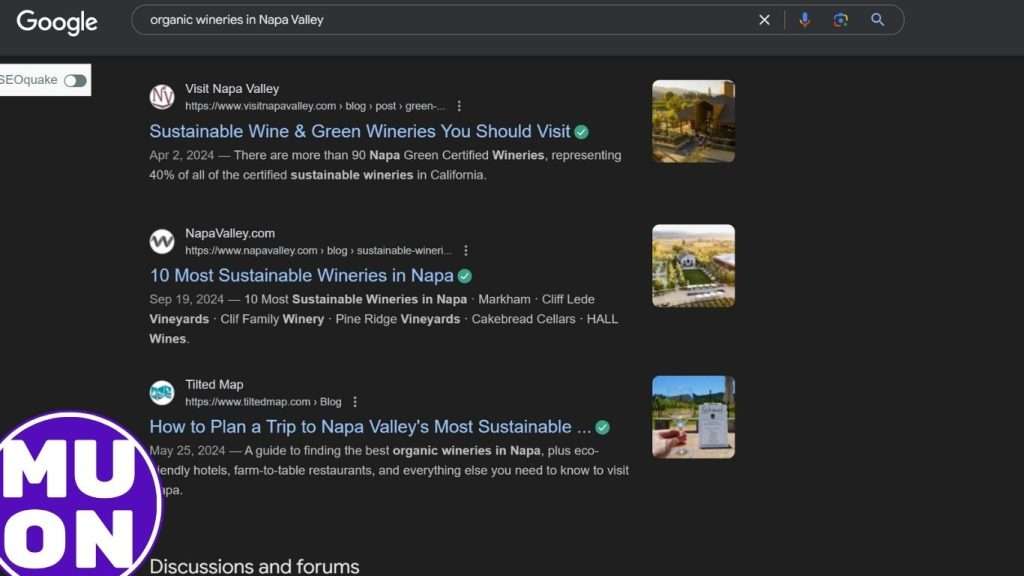This screenshot has height=576, width=1024.
Task: Open more options for NapaValley.com result
Action: coord(466,251)
